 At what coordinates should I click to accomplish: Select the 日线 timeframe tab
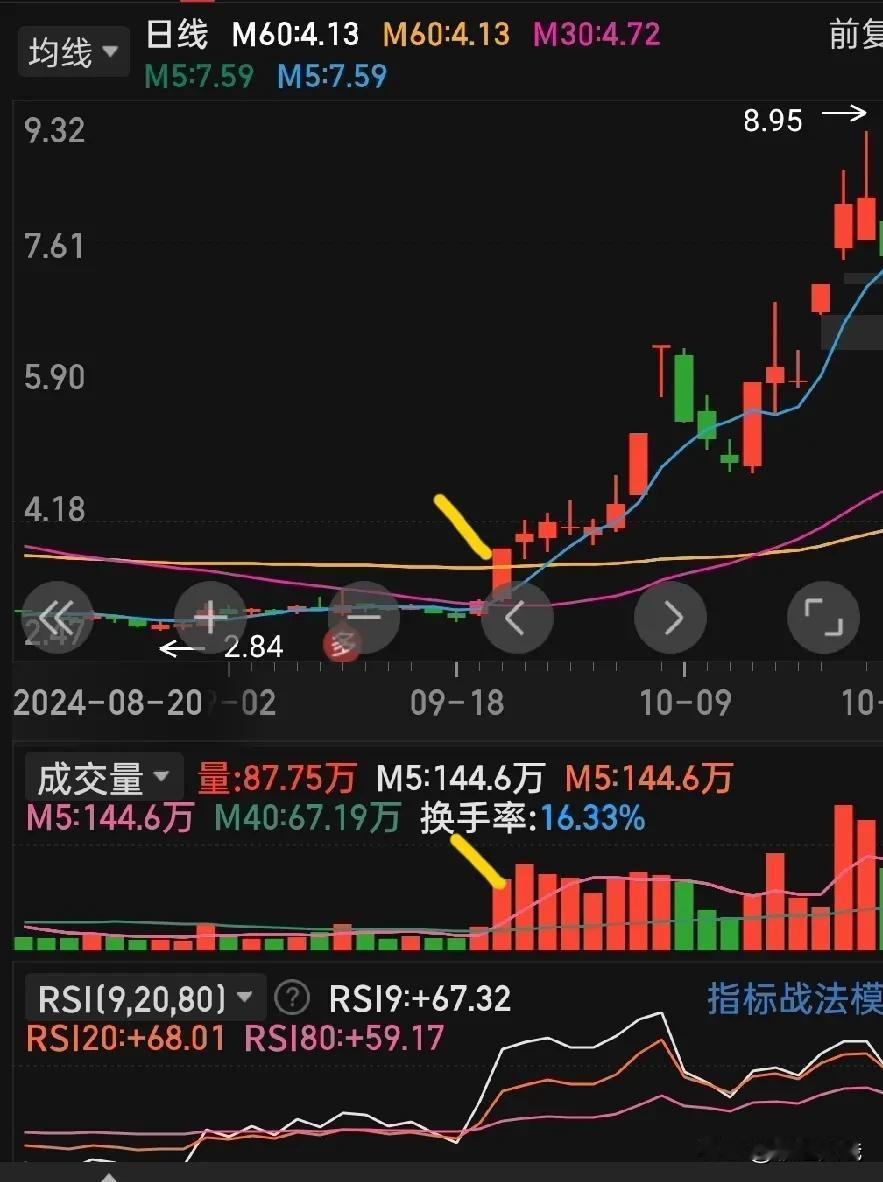177,33
